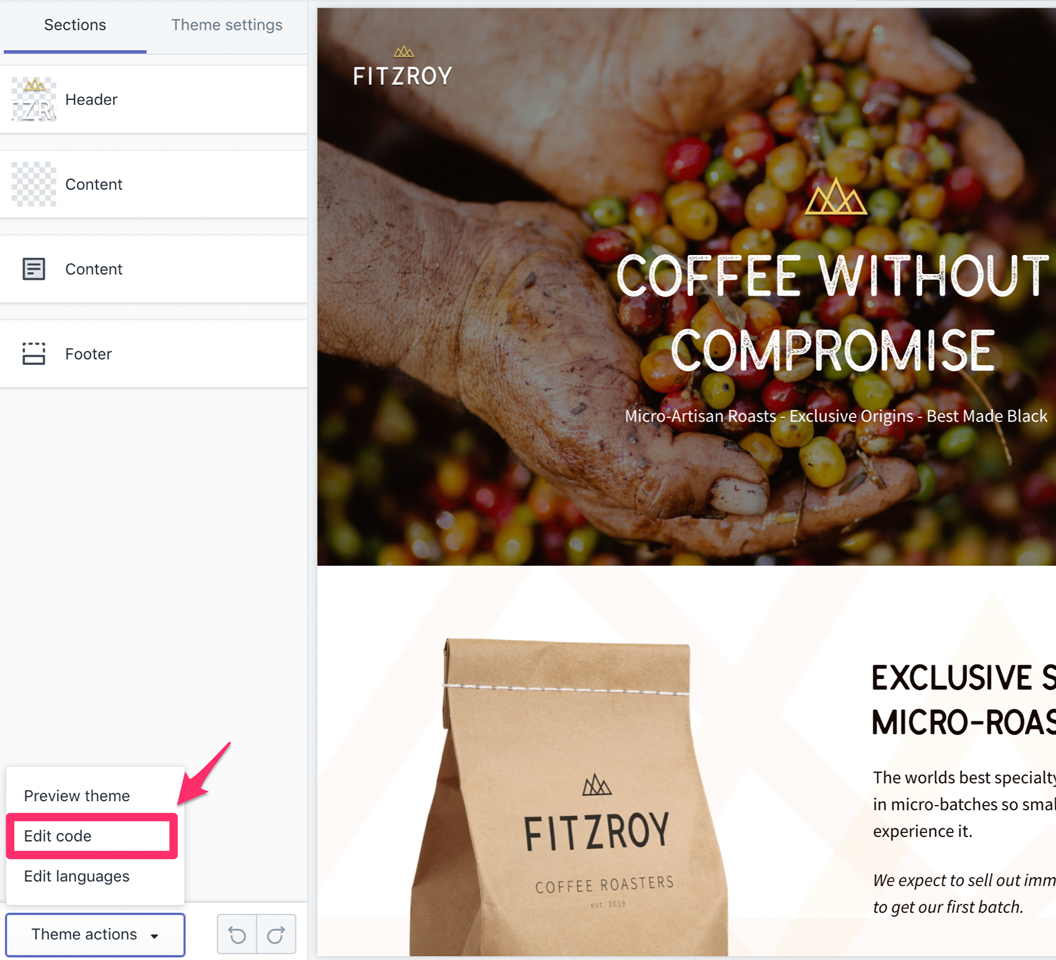Open the Footer section row
Image resolution: width=1056 pixels, height=960 pixels.
[154, 354]
